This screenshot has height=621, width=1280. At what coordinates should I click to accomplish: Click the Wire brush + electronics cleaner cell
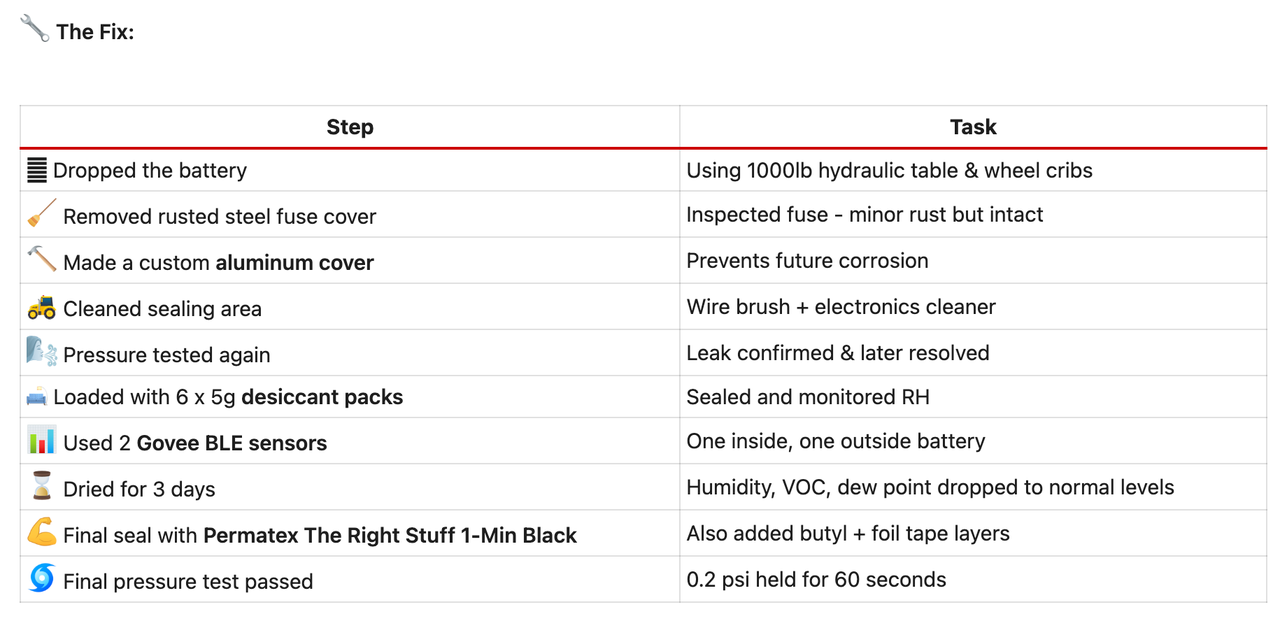pyautogui.click(x=841, y=307)
